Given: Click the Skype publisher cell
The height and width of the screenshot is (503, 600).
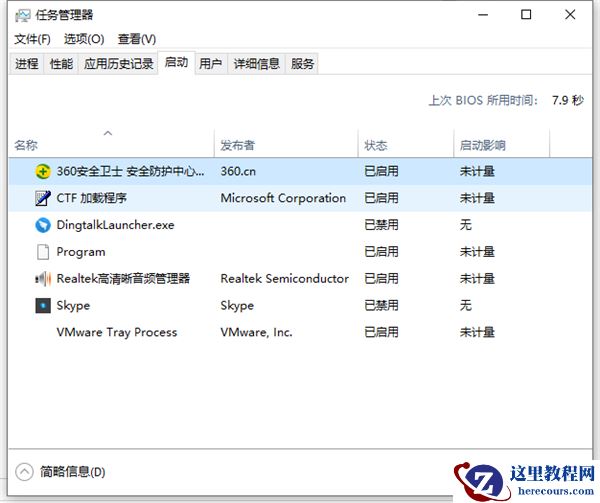Looking at the screenshot, I should click(x=237, y=306).
